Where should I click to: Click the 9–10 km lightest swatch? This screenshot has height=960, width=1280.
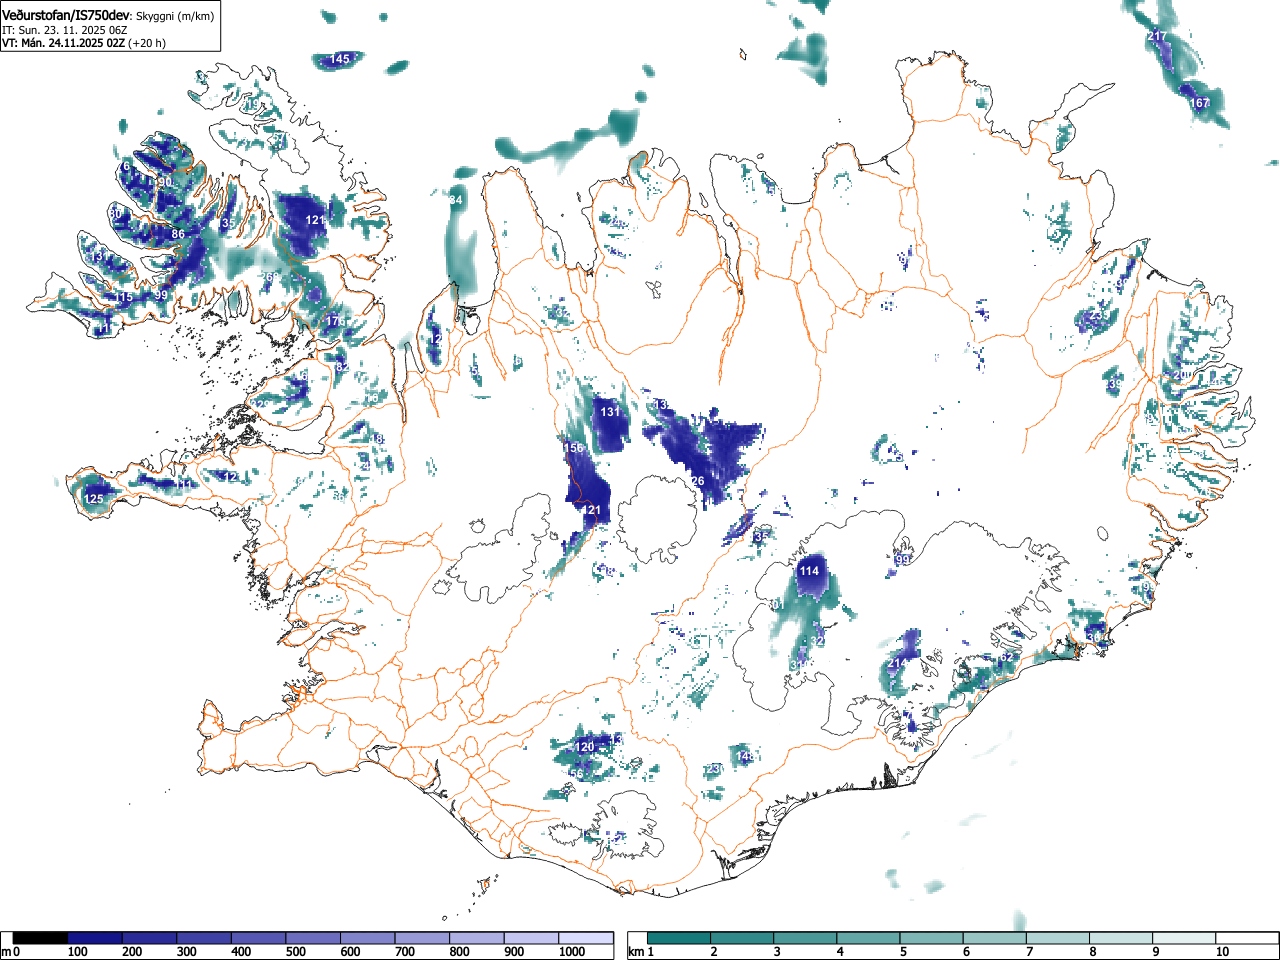1183,938
